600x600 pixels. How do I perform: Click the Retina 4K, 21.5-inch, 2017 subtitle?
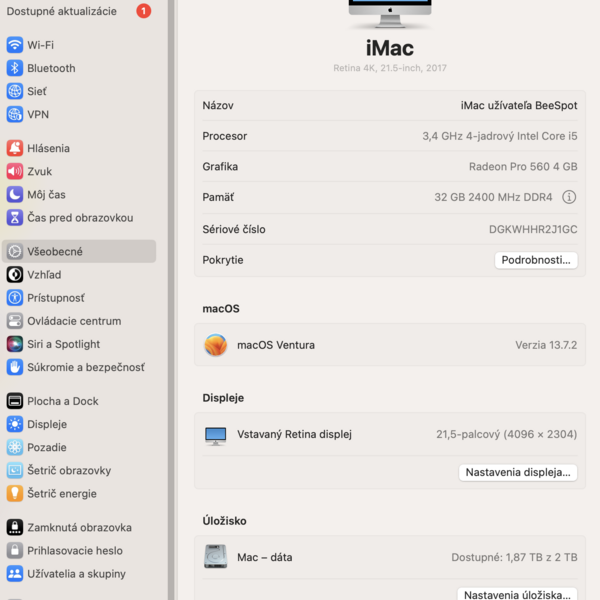tap(390, 68)
